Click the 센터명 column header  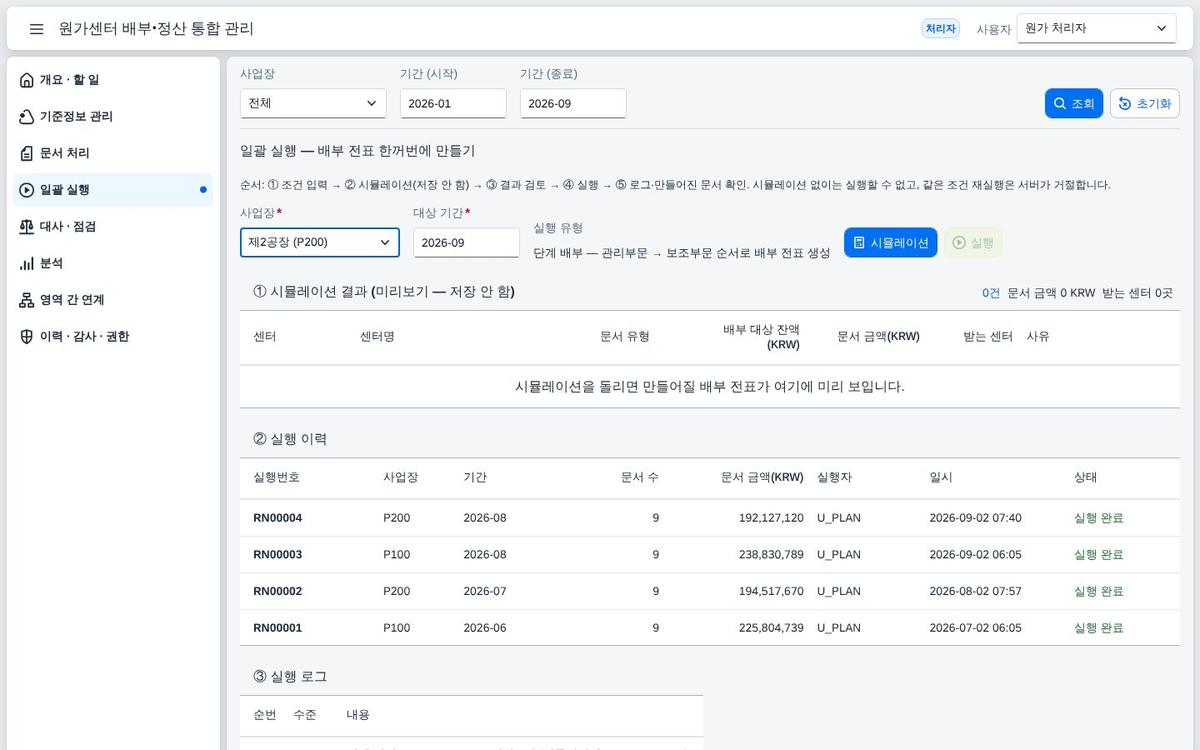point(377,337)
